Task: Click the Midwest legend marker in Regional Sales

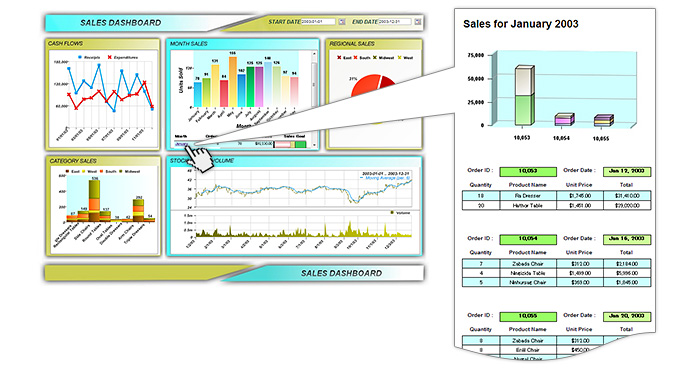Action: [375, 58]
